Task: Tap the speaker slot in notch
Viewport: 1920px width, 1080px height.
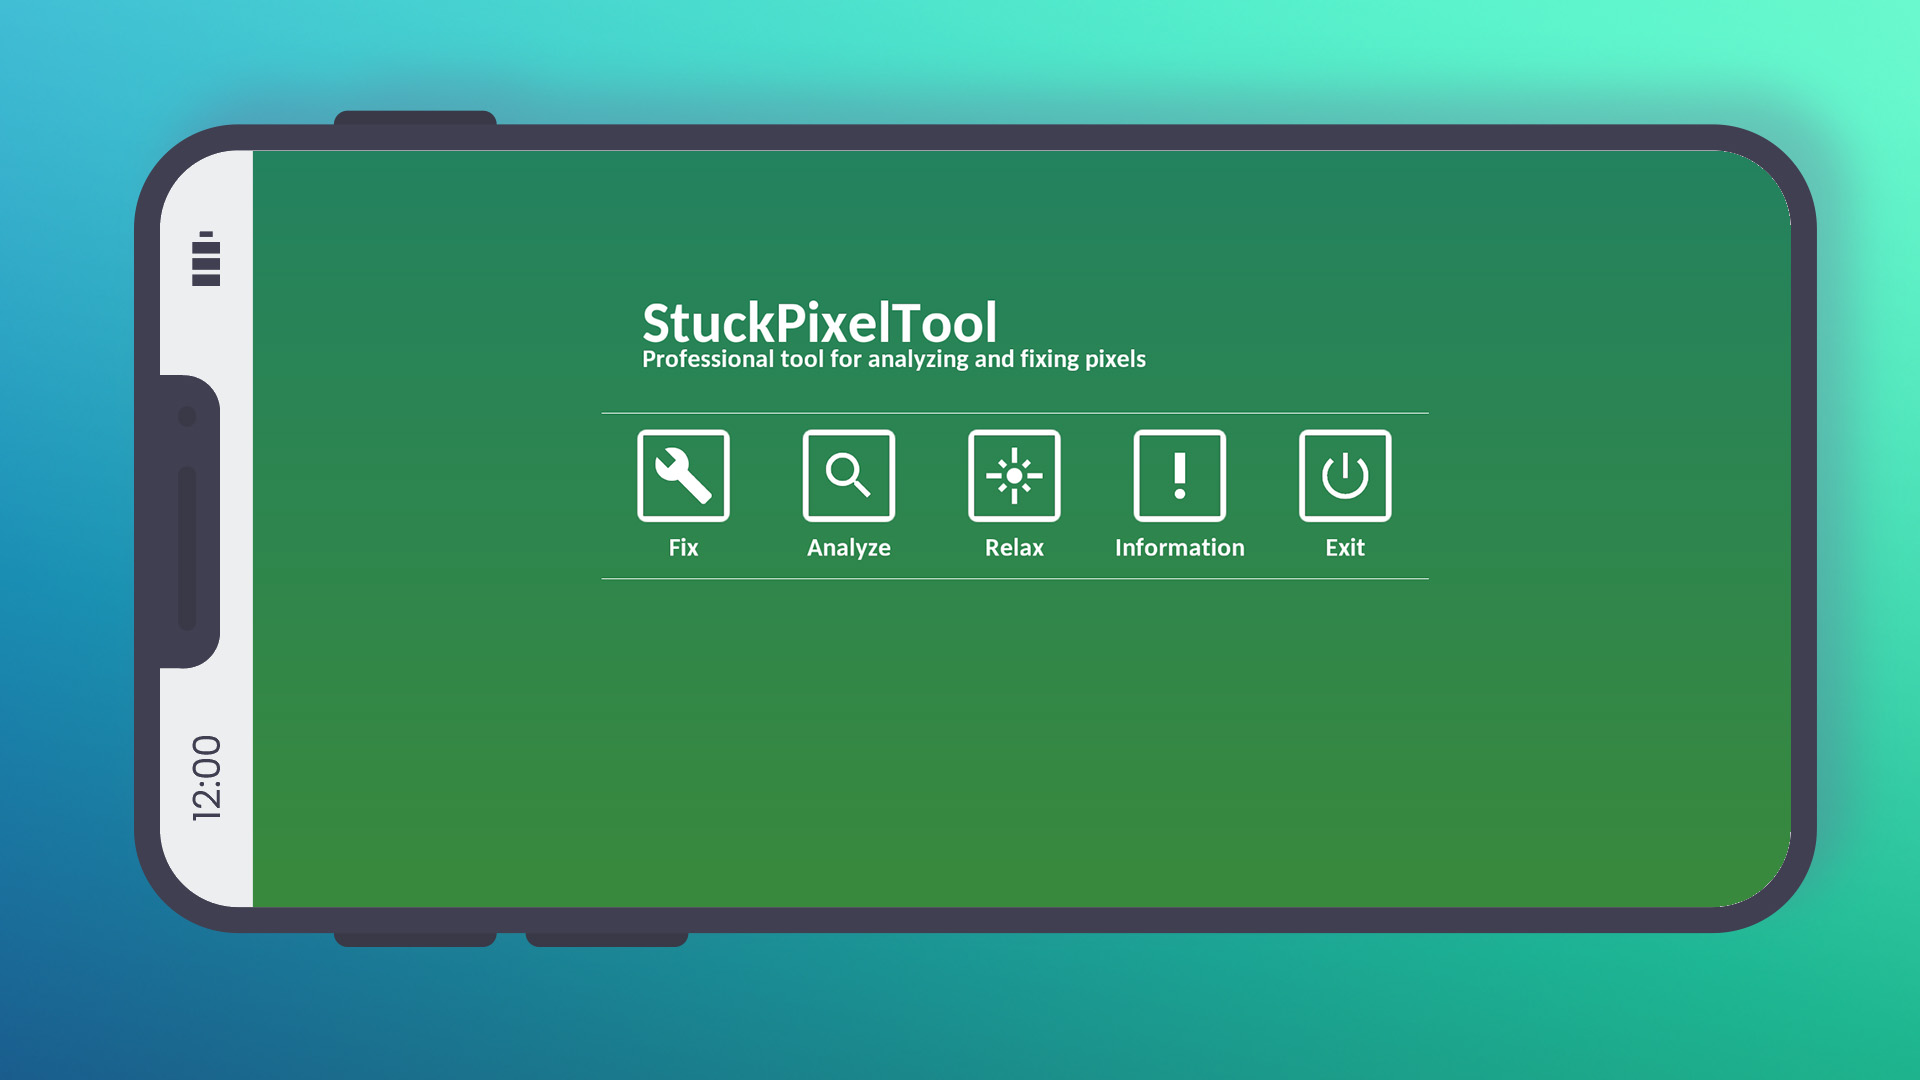Action: (187, 548)
